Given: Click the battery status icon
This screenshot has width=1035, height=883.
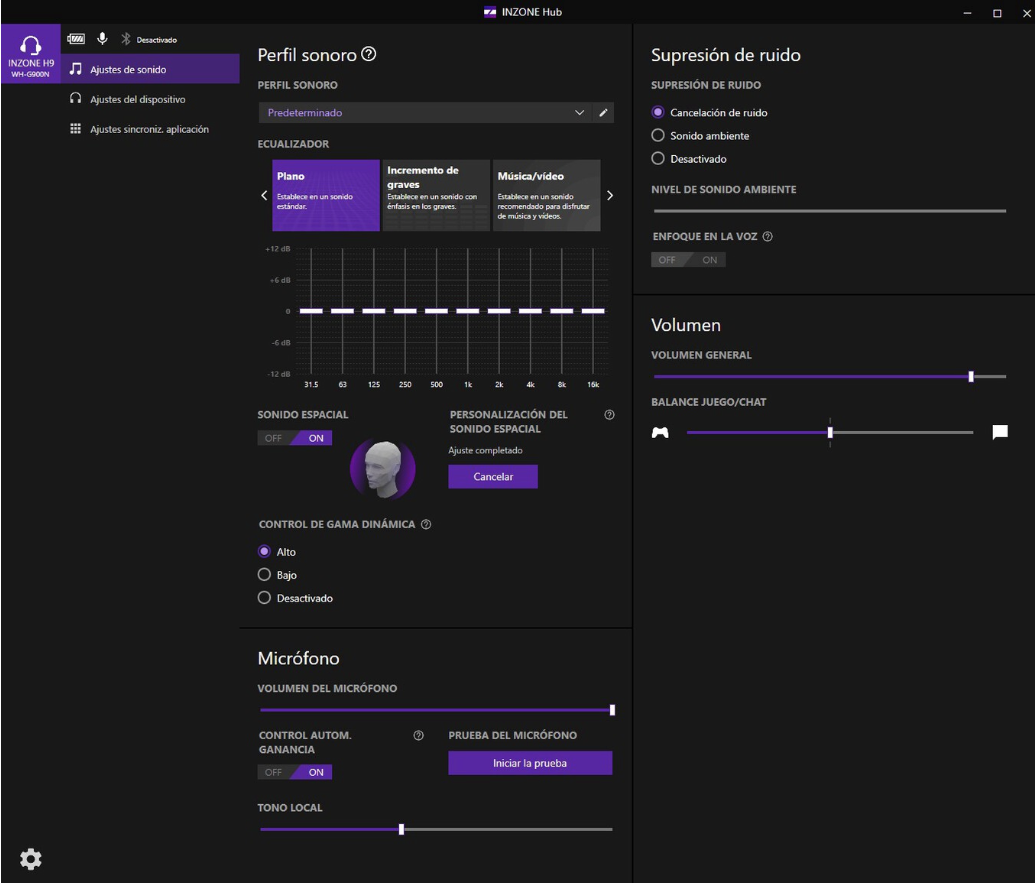Looking at the screenshot, I should [x=76, y=39].
